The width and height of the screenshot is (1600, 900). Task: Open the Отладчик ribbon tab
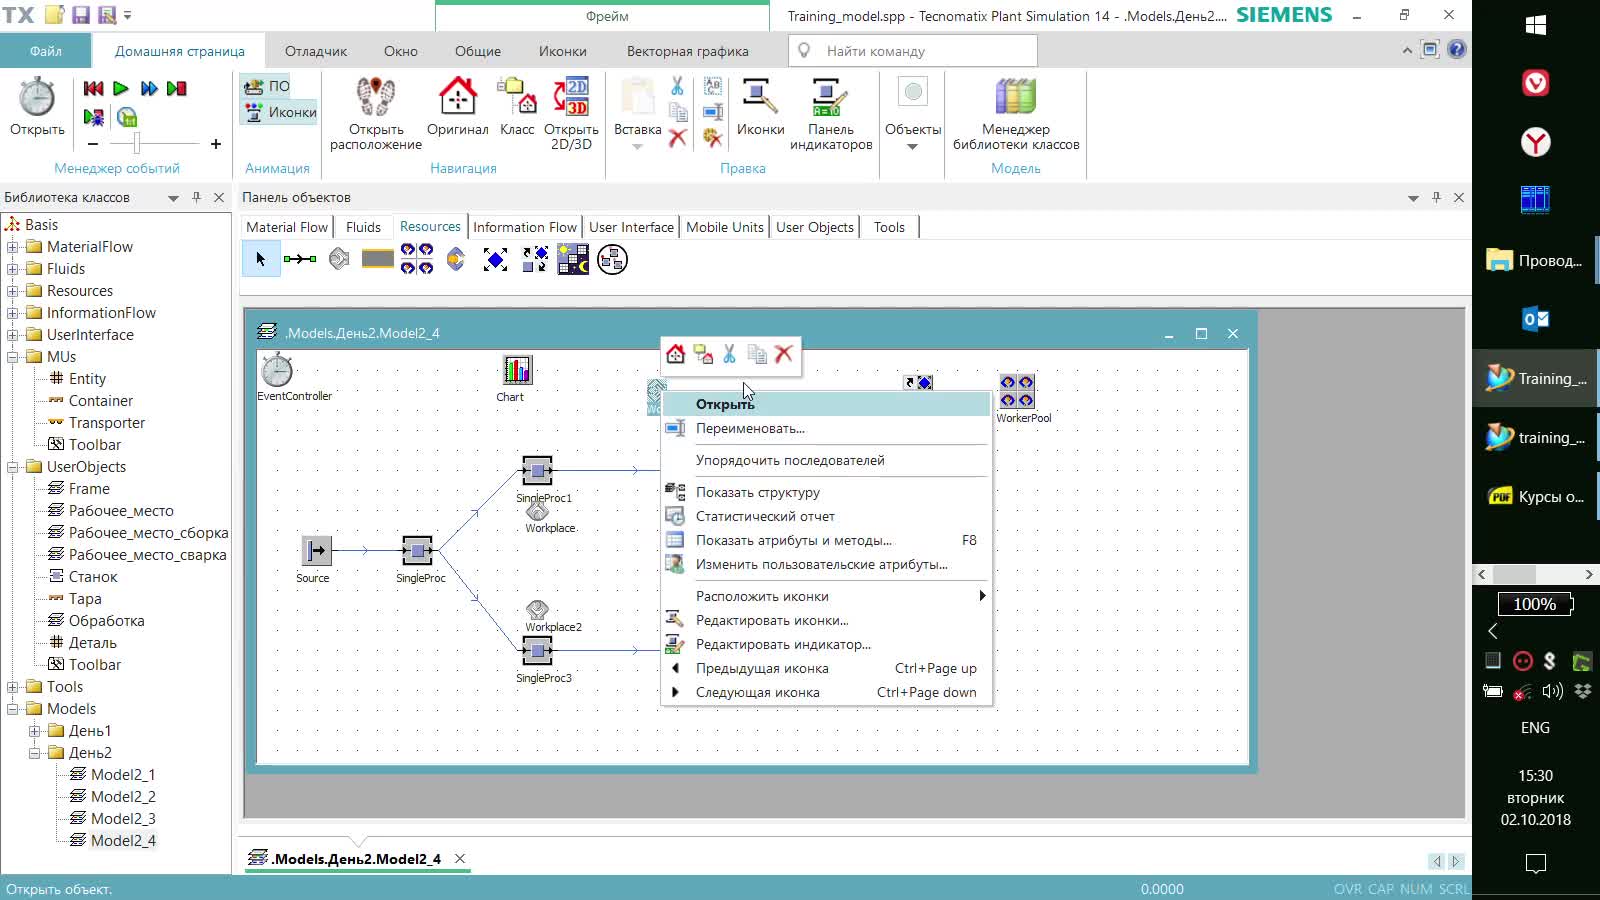316,51
